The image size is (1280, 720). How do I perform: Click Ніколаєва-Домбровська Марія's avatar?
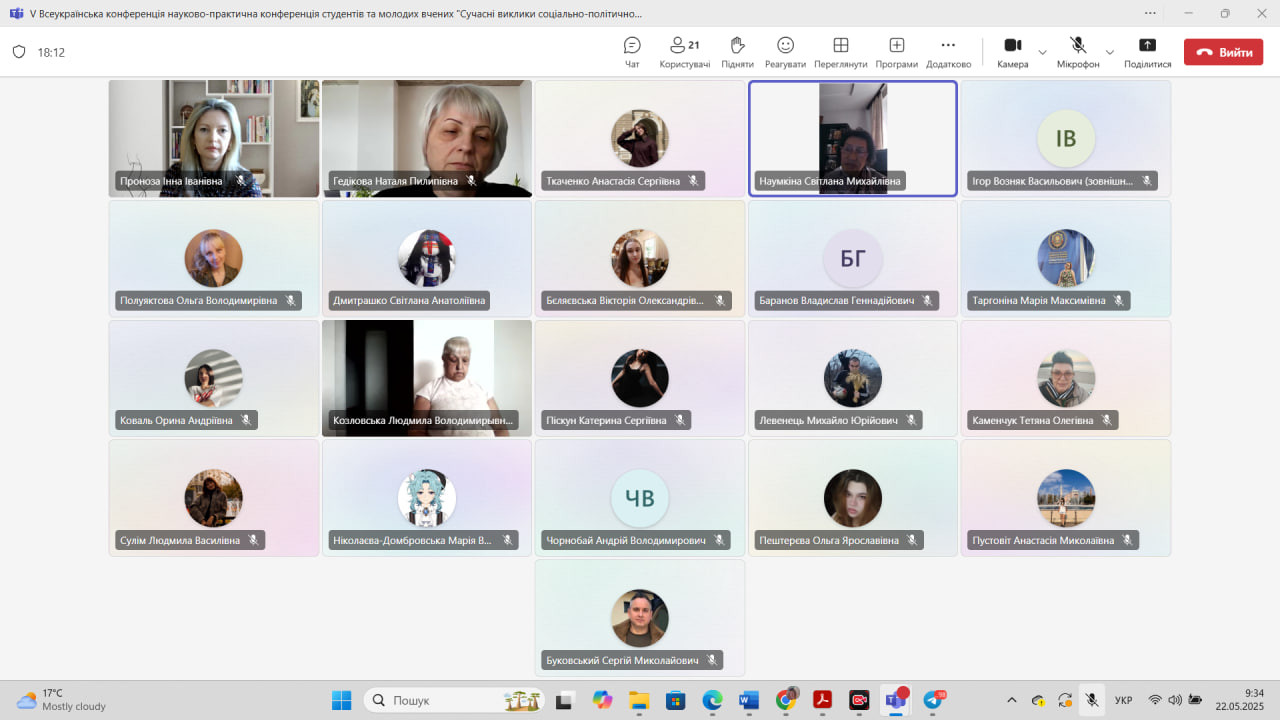point(427,498)
